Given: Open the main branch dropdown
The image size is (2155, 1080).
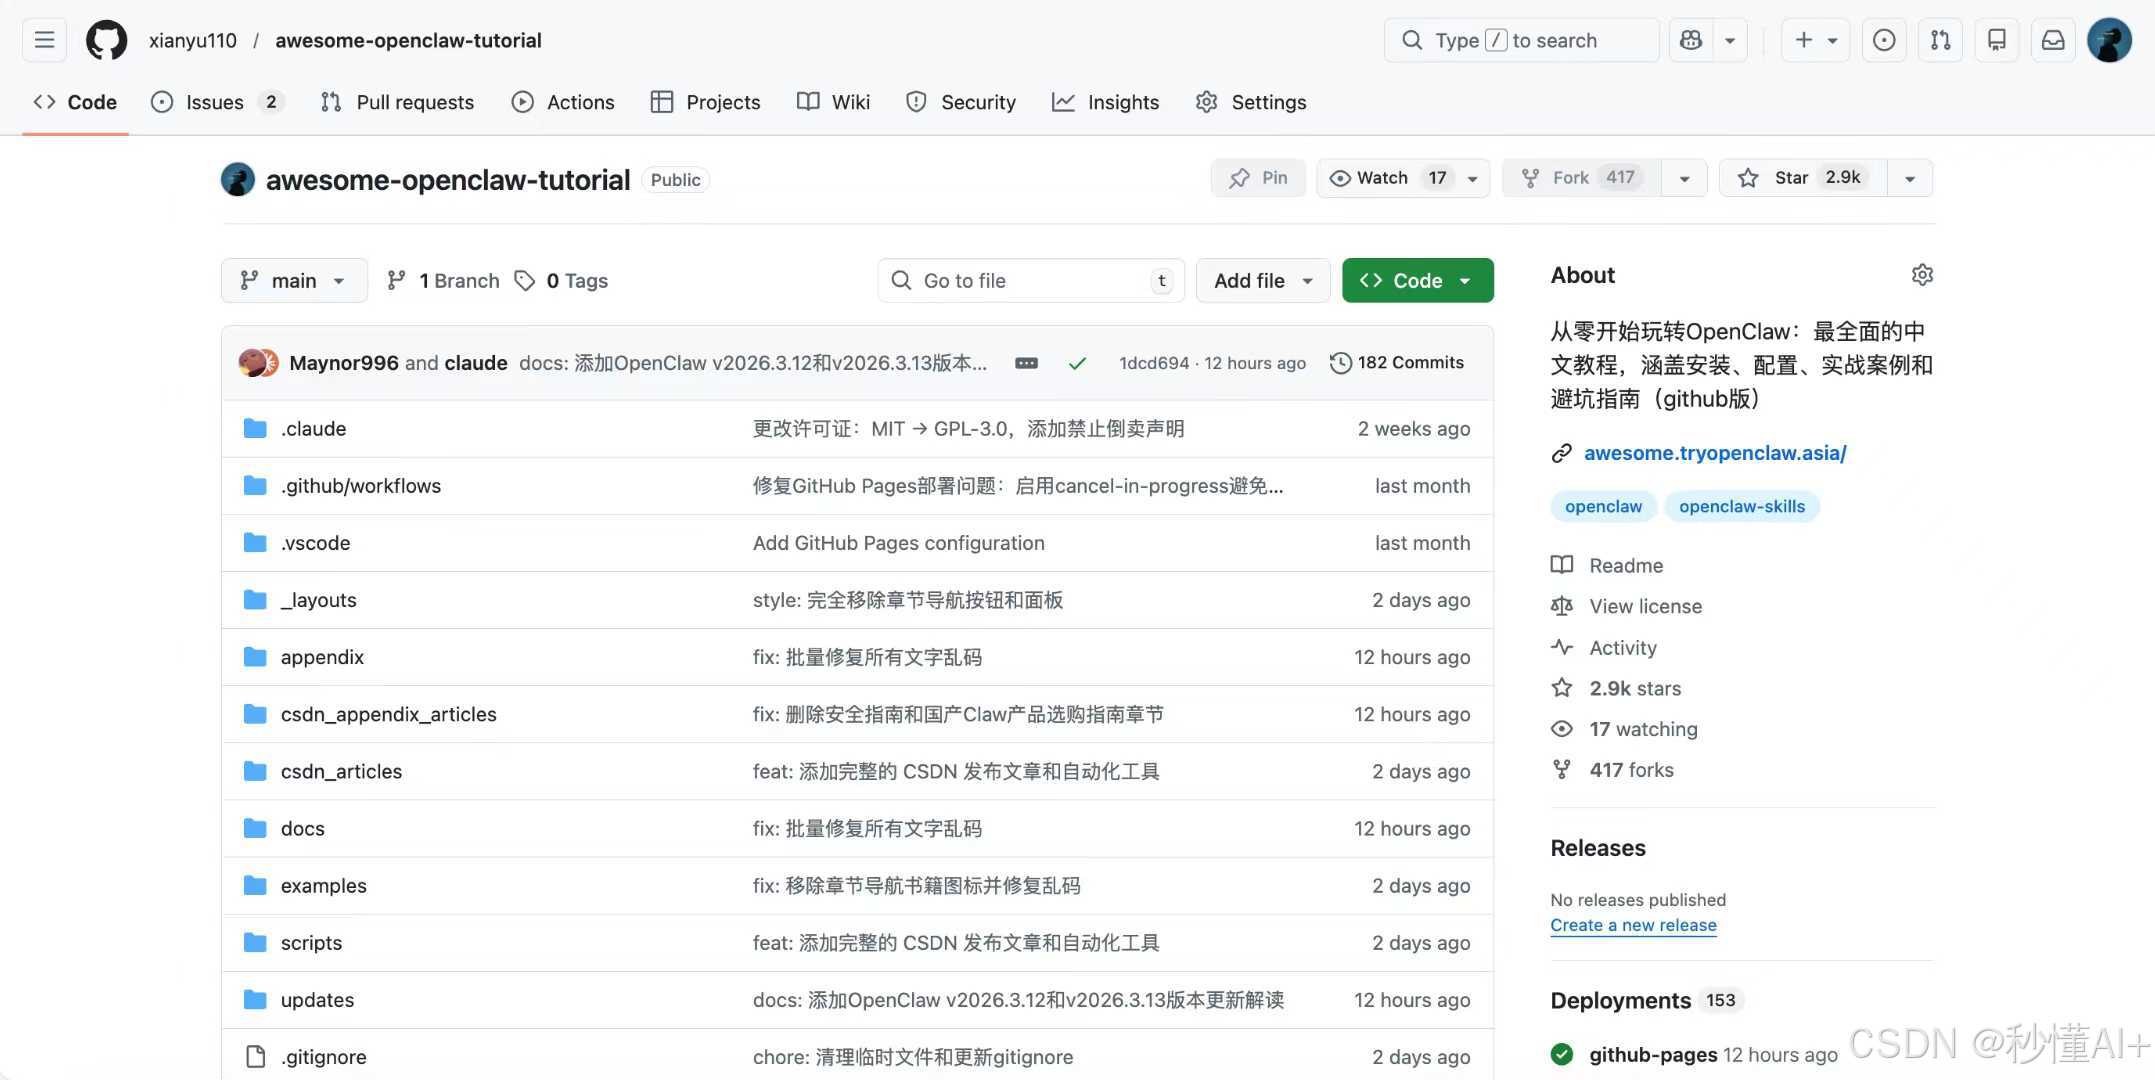Looking at the screenshot, I should 293,281.
